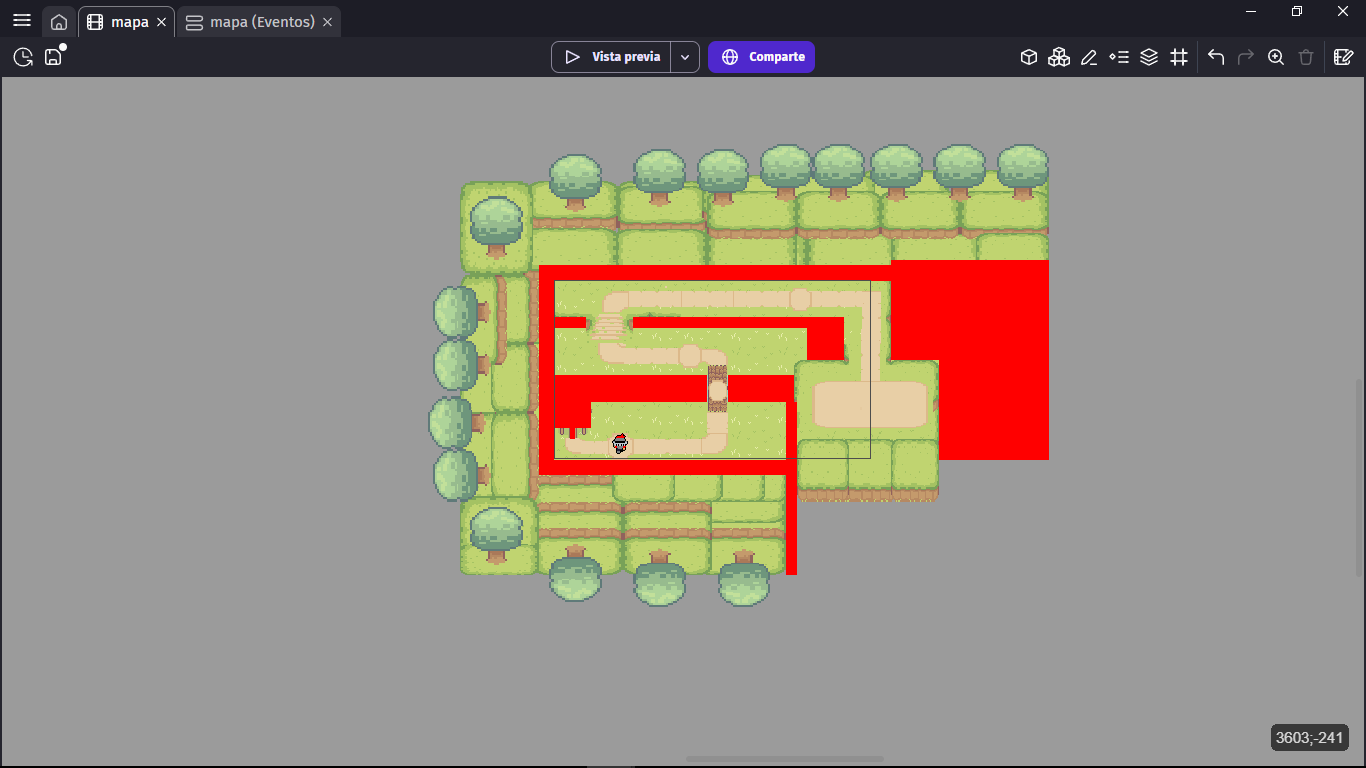Go to the Home tab
Image resolution: width=1366 pixels, height=768 pixels.
pos(59,22)
